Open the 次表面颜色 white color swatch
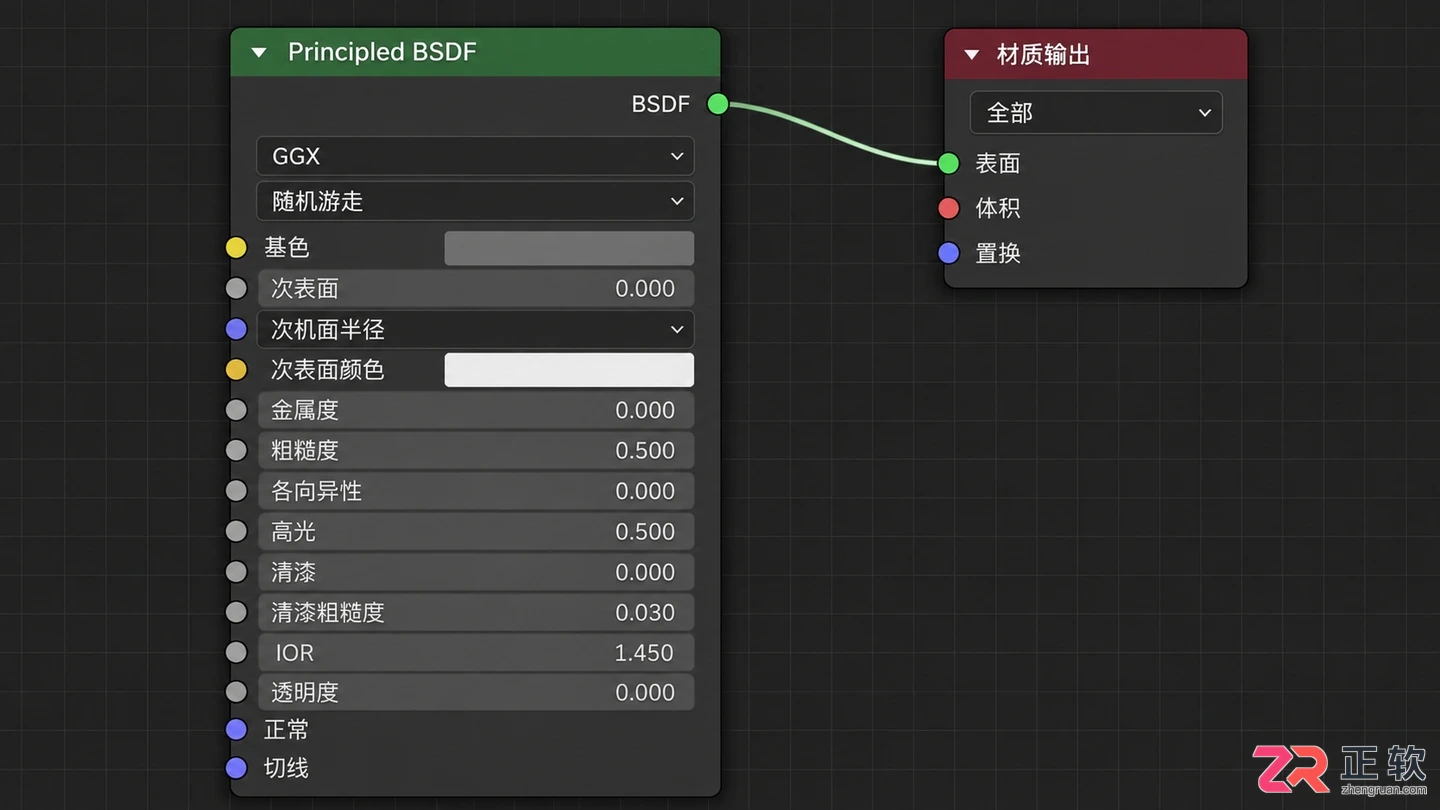Image resolution: width=1440 pixels, height=810 pixels. 569,370
